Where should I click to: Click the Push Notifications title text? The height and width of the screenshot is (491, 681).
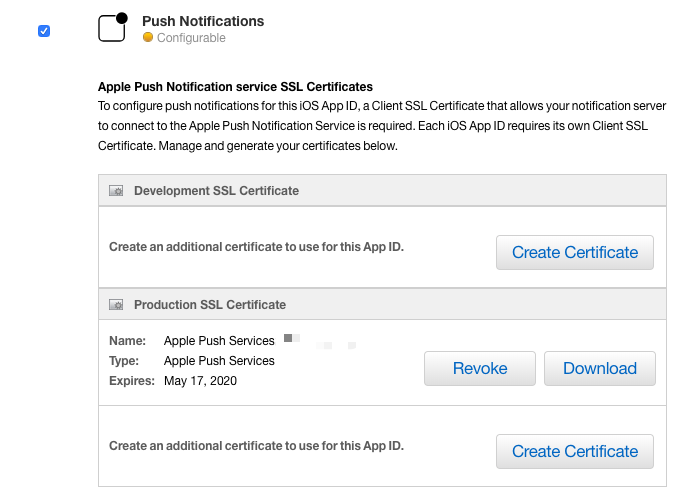point(203,20)
